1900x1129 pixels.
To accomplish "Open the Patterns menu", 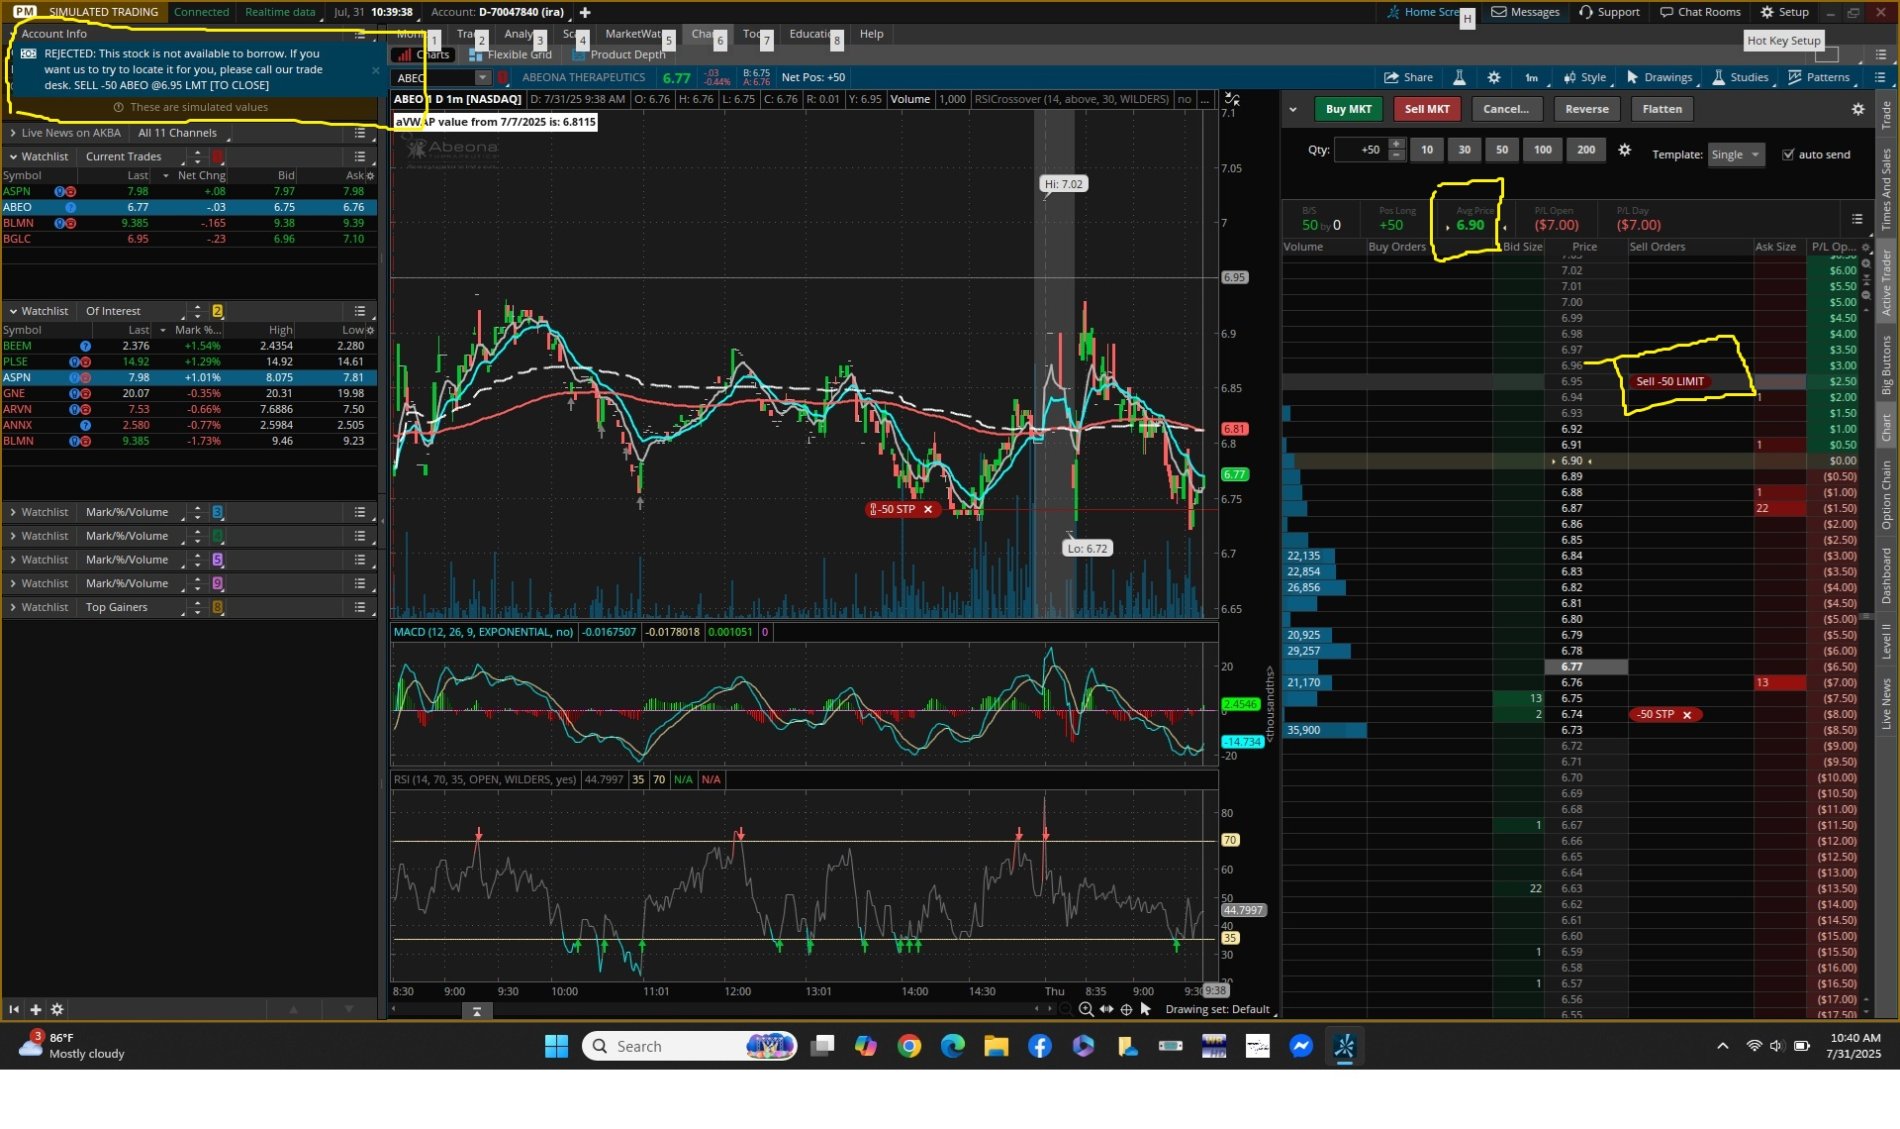I will (x=1819, y=77).
